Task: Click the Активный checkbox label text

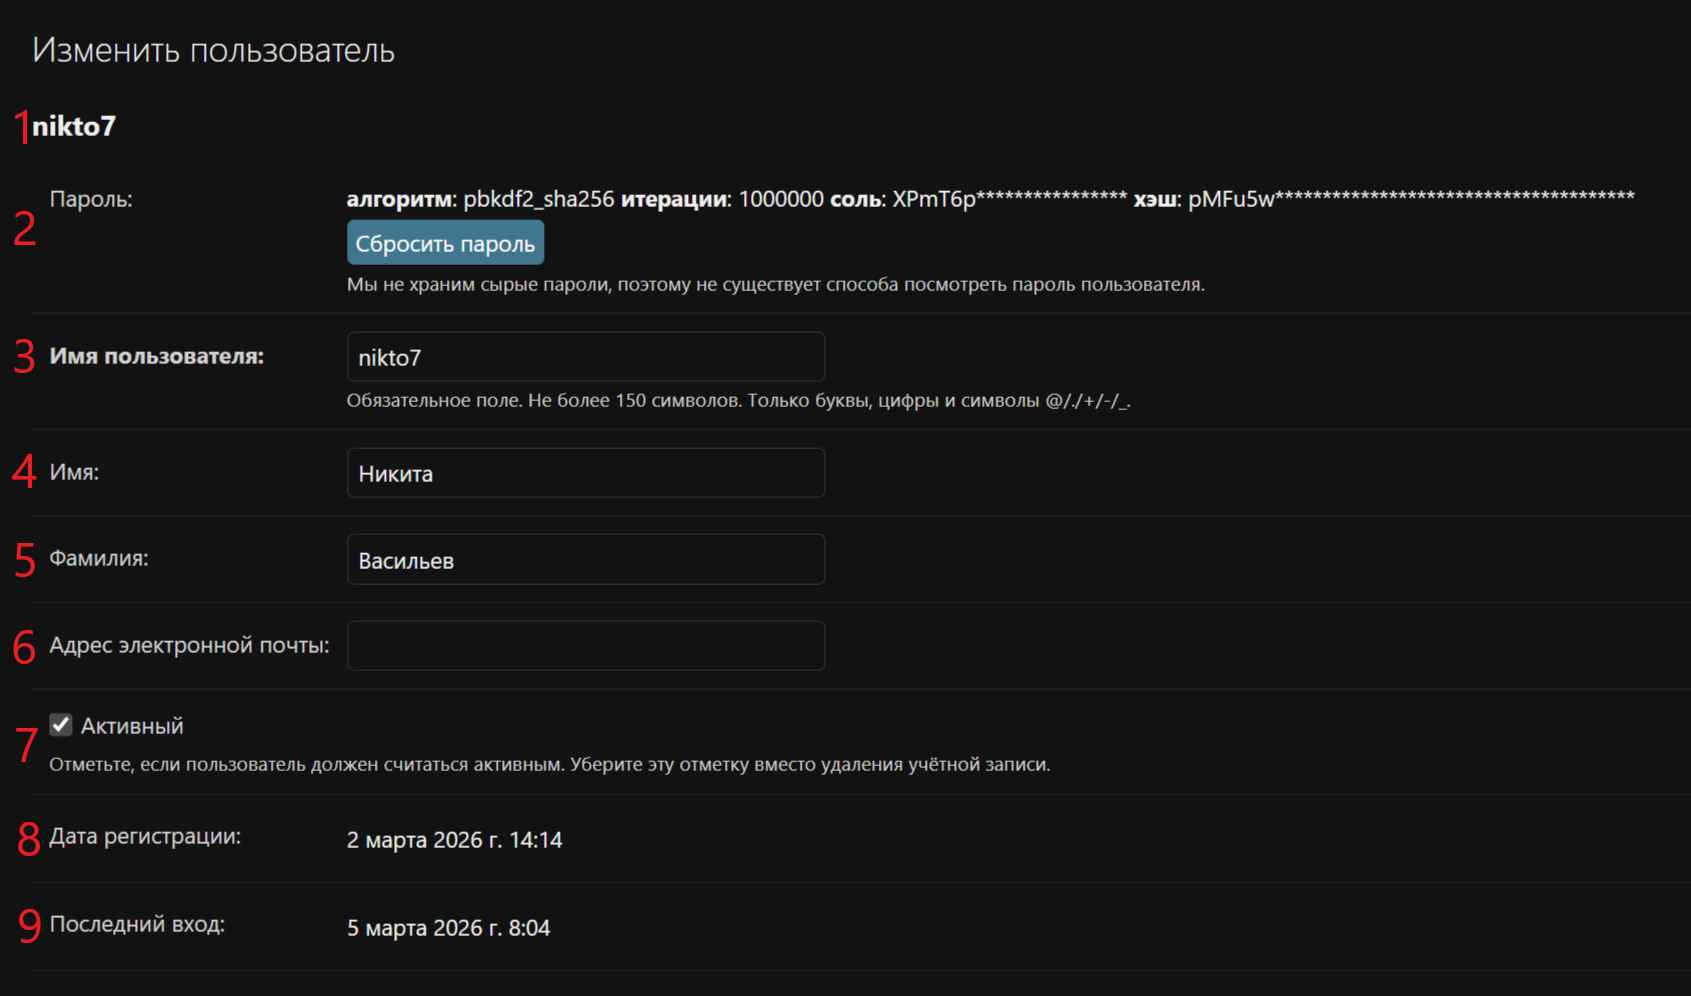Action: [x=132, y=726]
